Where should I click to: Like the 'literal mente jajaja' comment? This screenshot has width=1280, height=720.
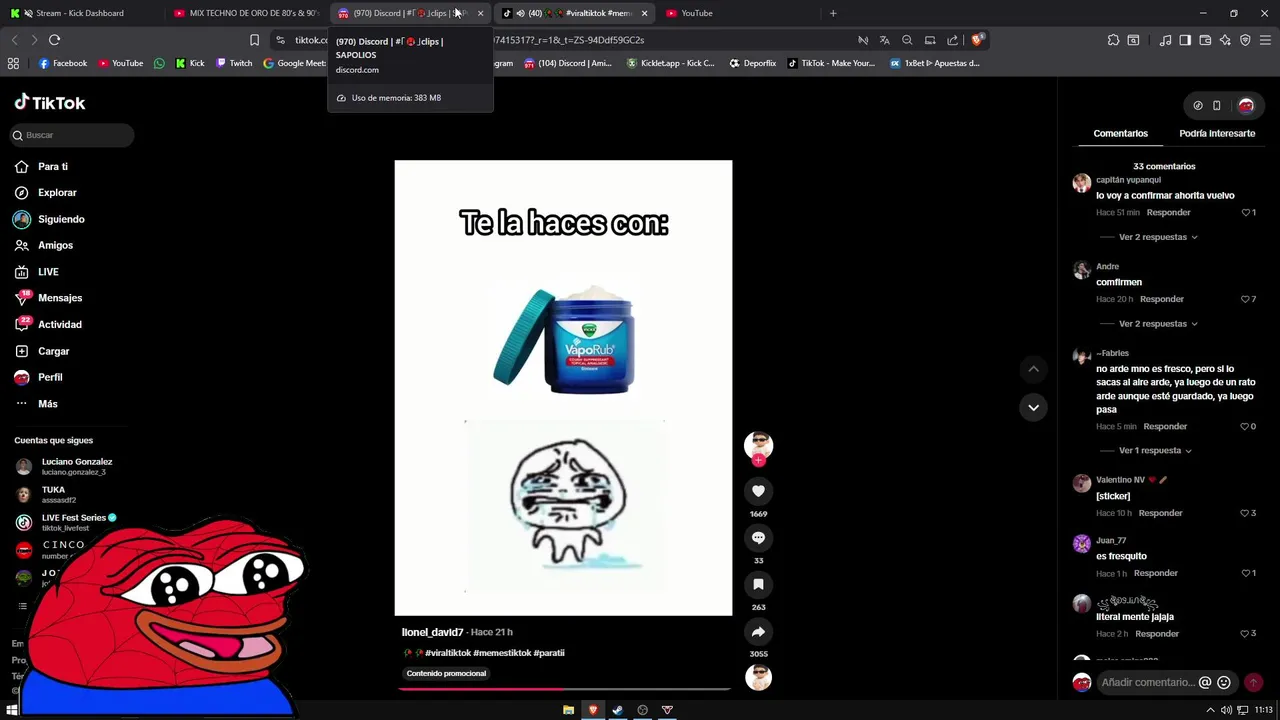[1246, 634]
